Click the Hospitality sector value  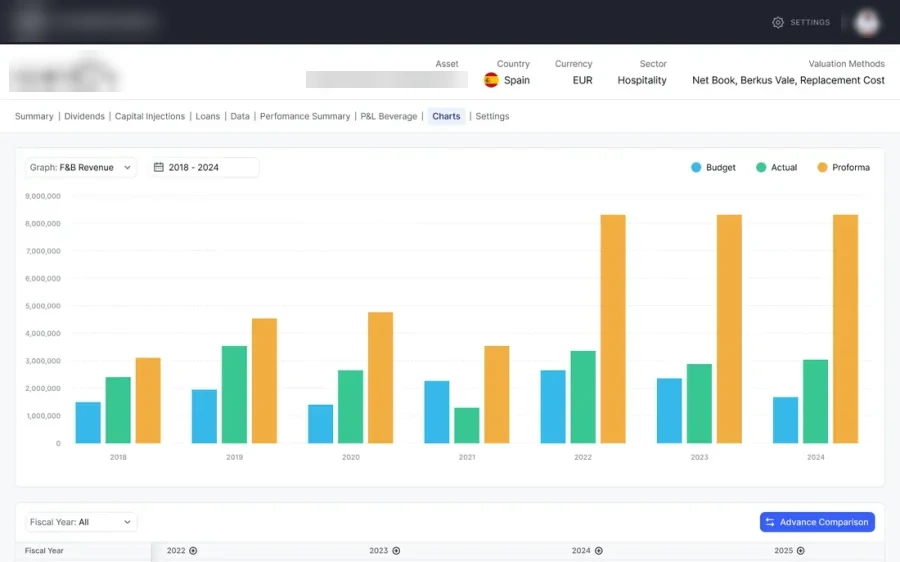coord(642,80)
